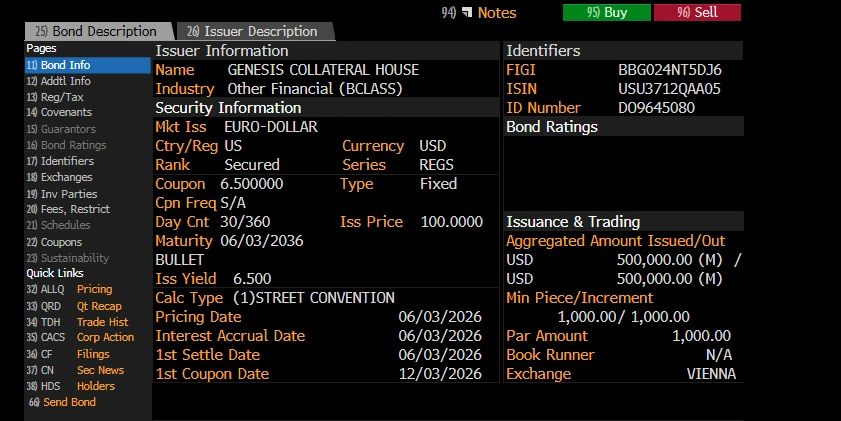Open TDH Trade Hist quick link
The height and width of the screenshot is (421, 841).
pos(77,322)
